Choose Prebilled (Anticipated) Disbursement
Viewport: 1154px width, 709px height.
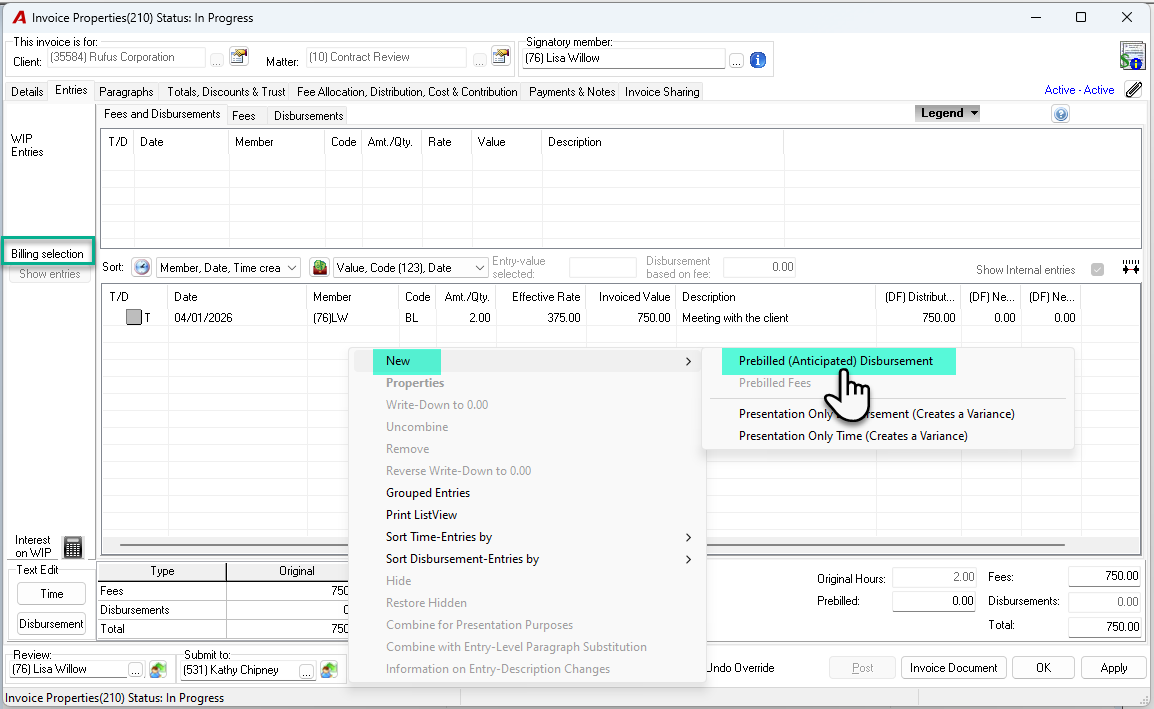click(836, 361)
